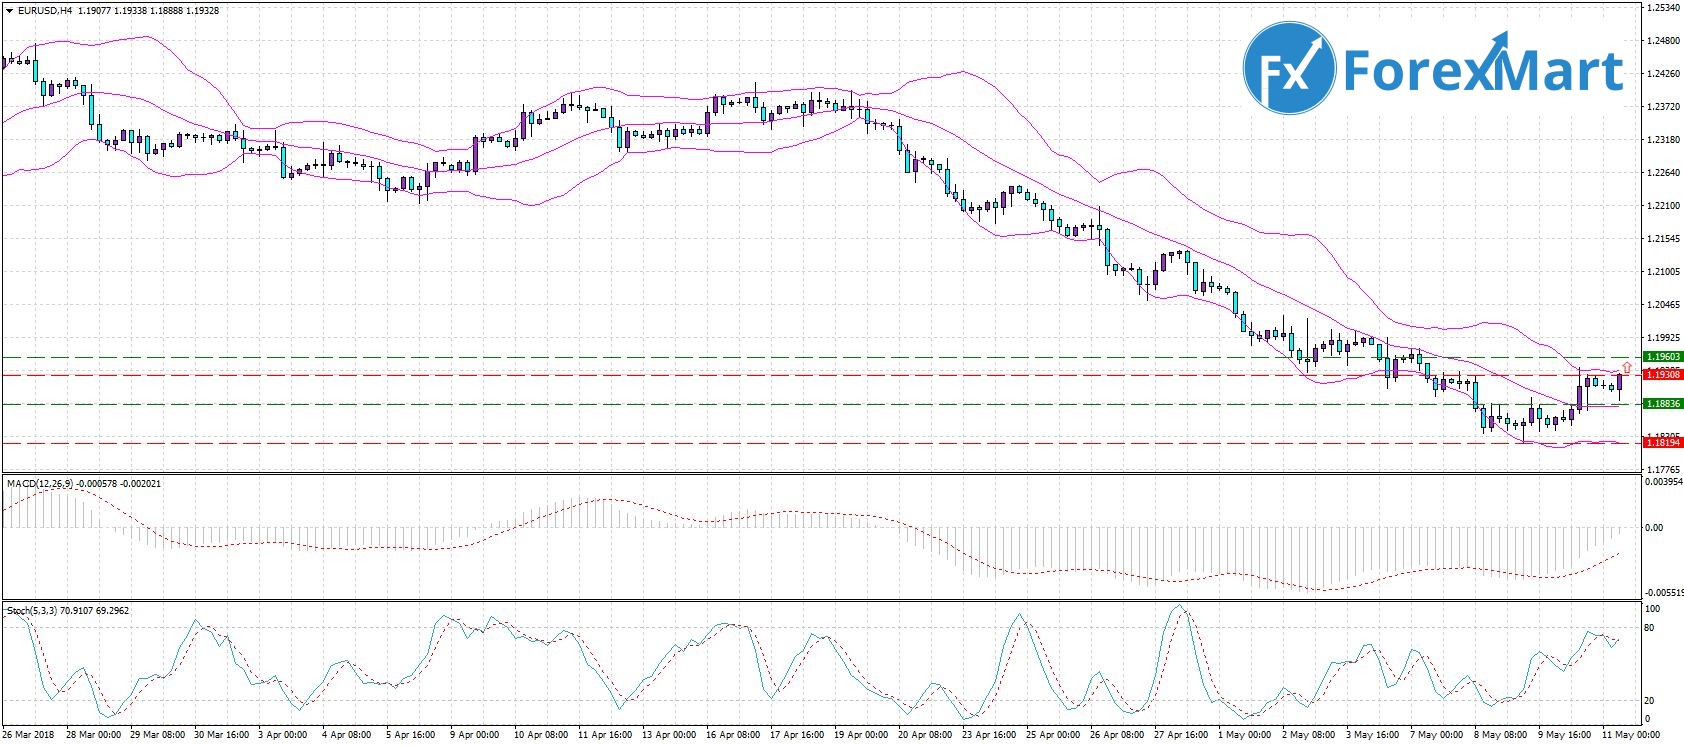1684x746 pixels.
Task: Click the 4 Apr 08:00 time axis label
Action: tap(346, 735)
